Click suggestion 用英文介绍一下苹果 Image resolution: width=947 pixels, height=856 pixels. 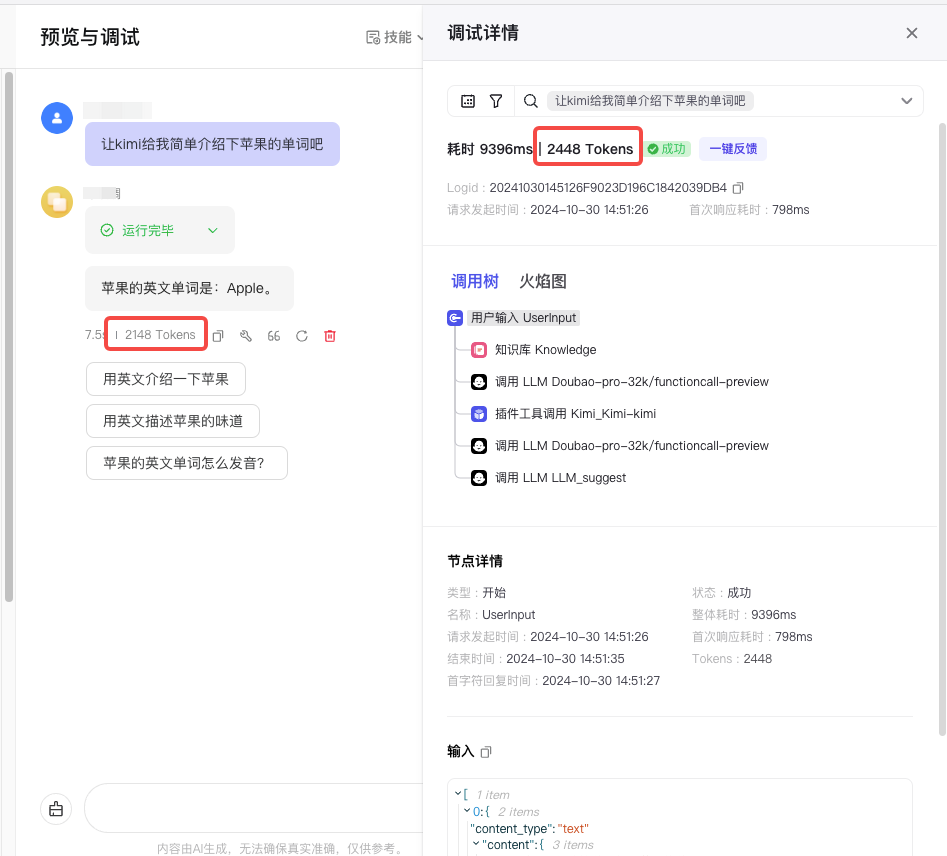165,379
